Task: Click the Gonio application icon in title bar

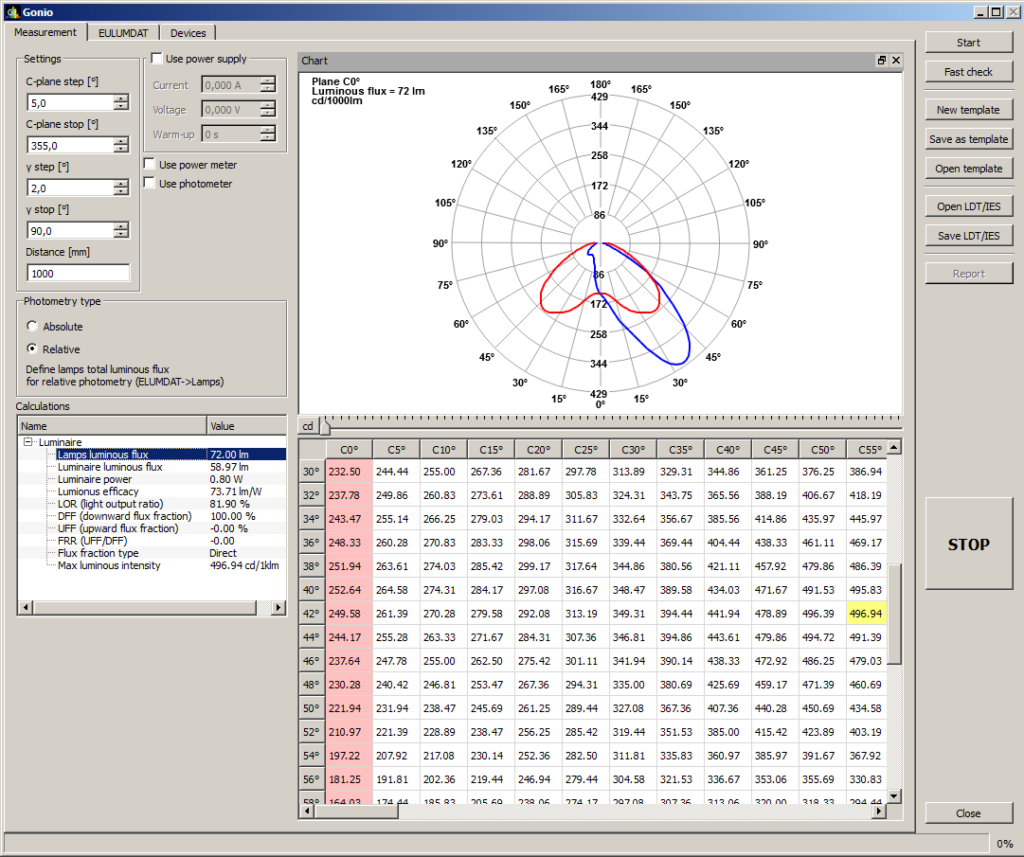Action: point(11,11)
